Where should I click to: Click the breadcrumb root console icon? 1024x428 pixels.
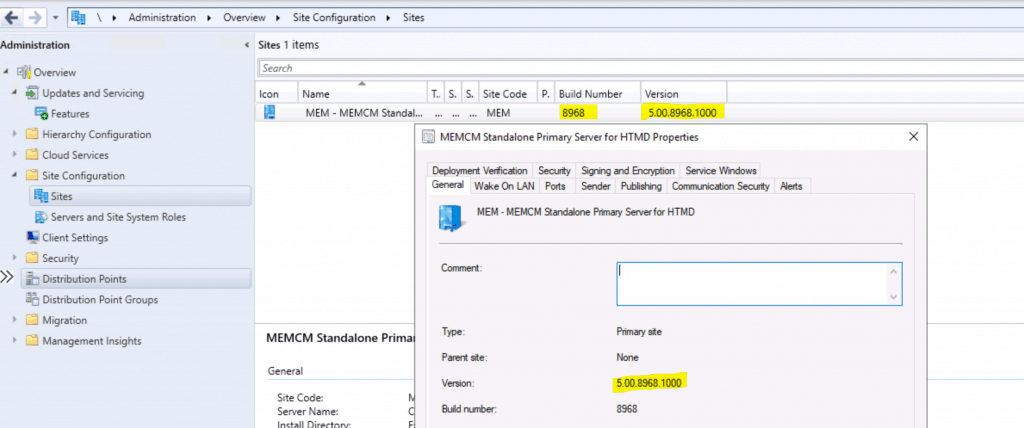pyautogui.click(x=78, y=18)
